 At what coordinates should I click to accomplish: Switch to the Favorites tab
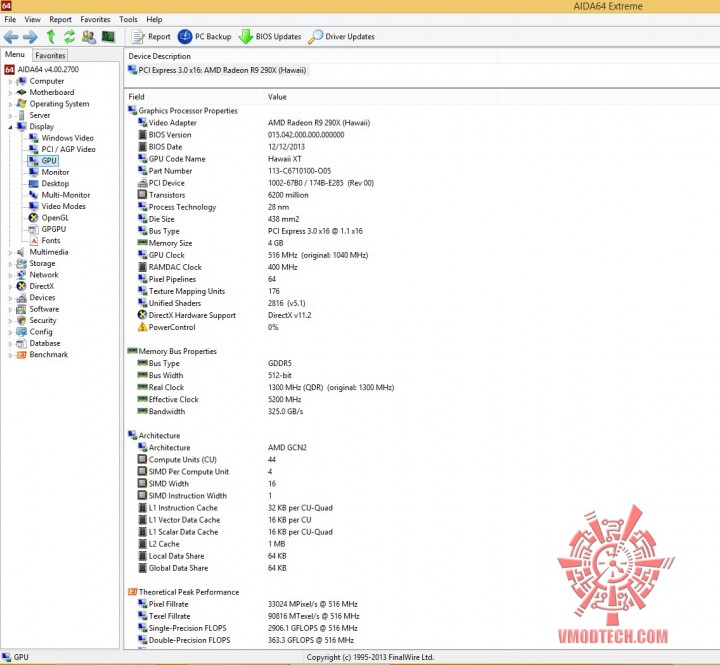click(50, 55)
